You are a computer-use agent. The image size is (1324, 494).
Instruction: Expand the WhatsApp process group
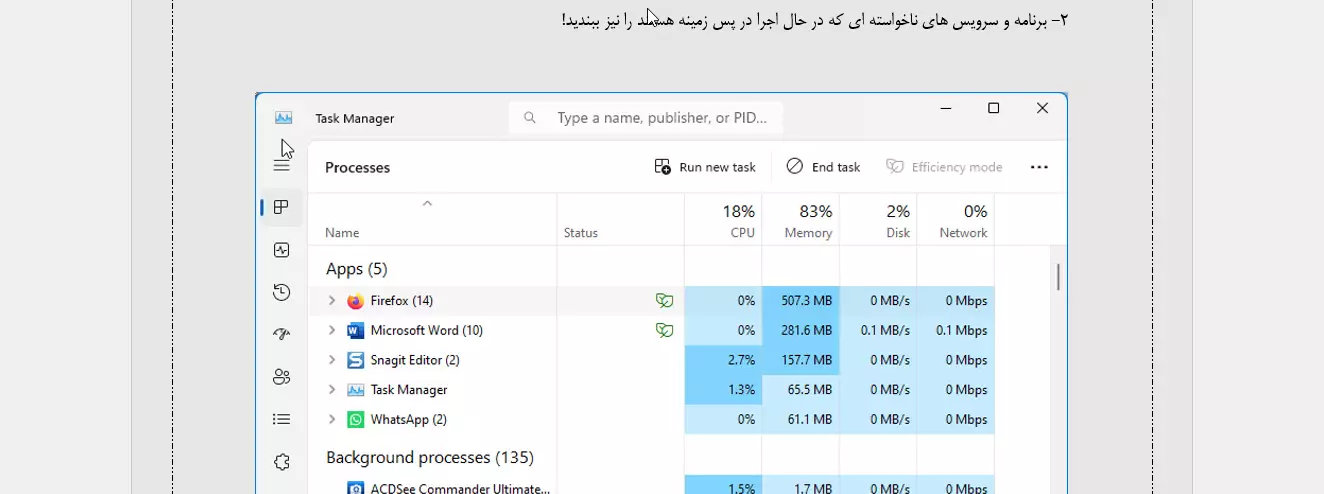[x=332, y=420]
